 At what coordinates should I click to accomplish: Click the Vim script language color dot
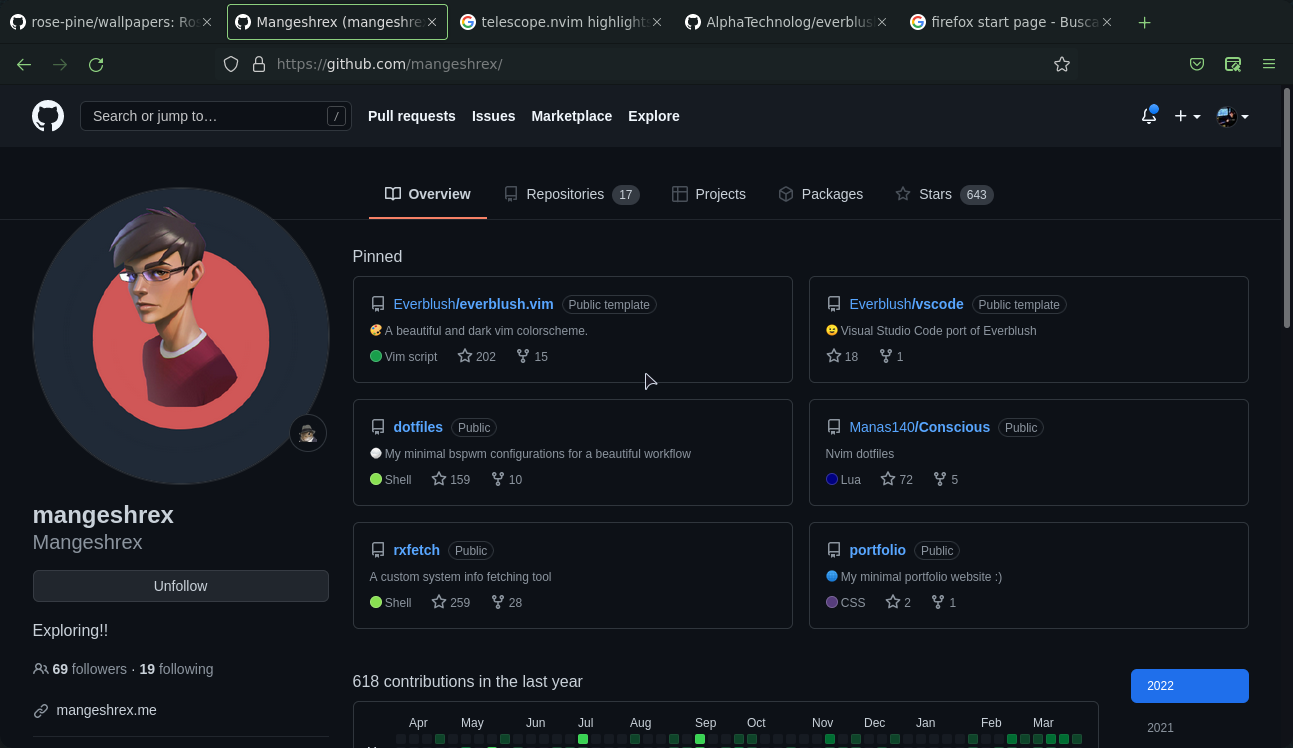tap(376, 356)
